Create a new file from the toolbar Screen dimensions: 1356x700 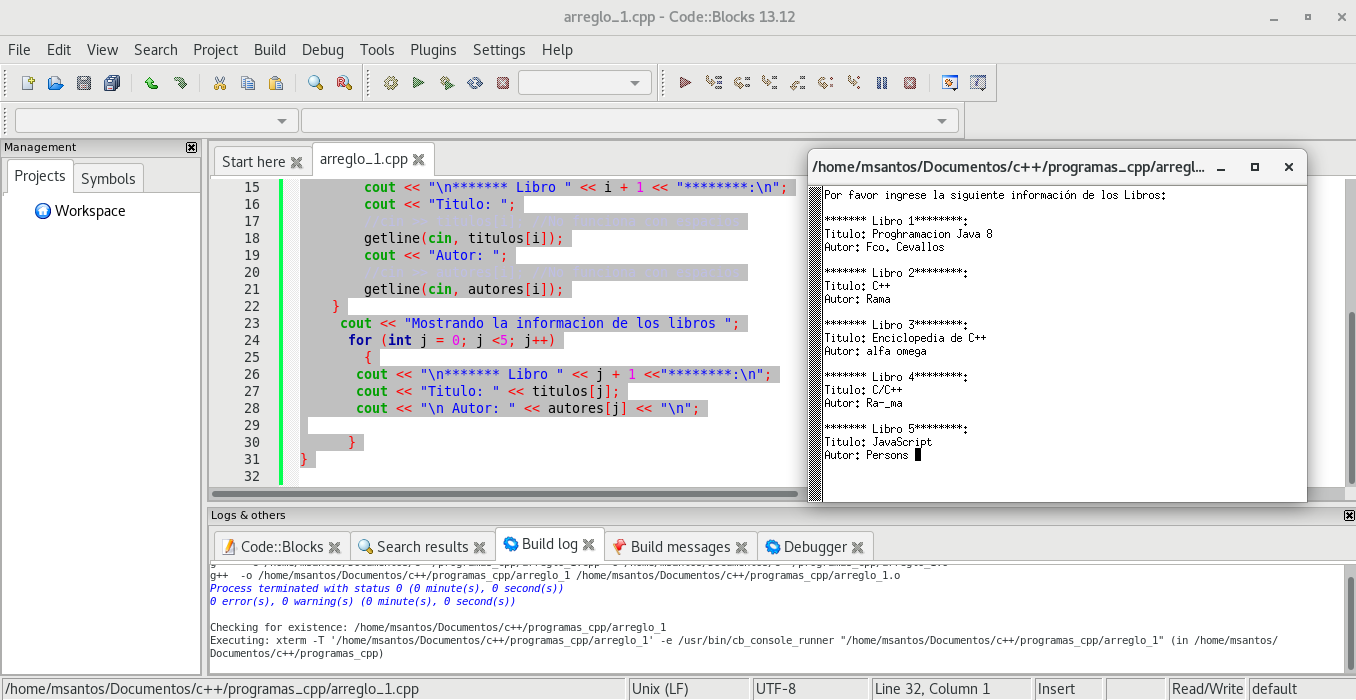[28, 83]
